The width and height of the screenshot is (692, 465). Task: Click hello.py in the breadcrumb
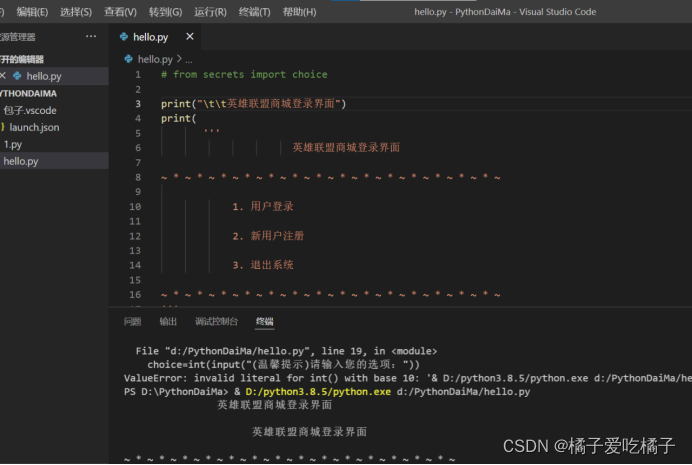(x=155, y=59)
